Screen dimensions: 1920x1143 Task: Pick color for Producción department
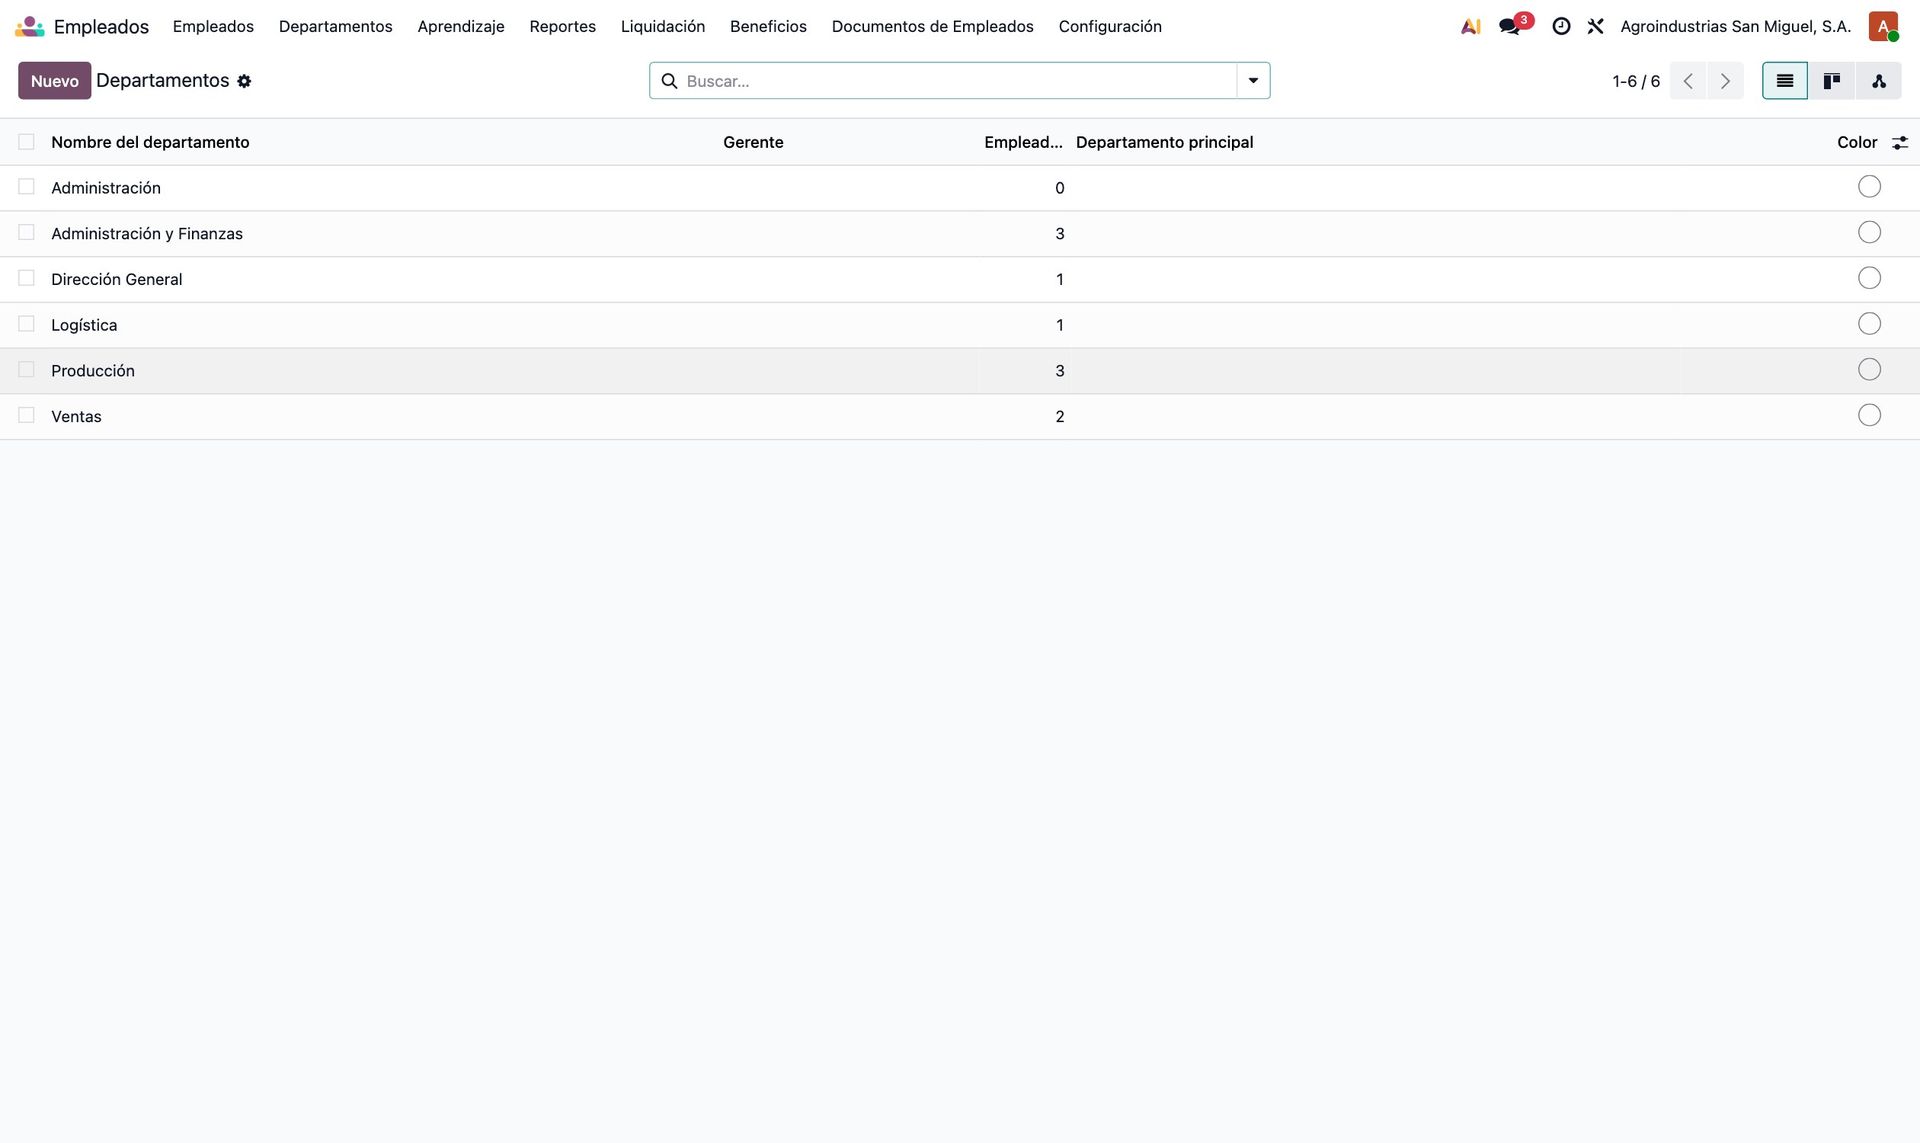(1869, 370)
